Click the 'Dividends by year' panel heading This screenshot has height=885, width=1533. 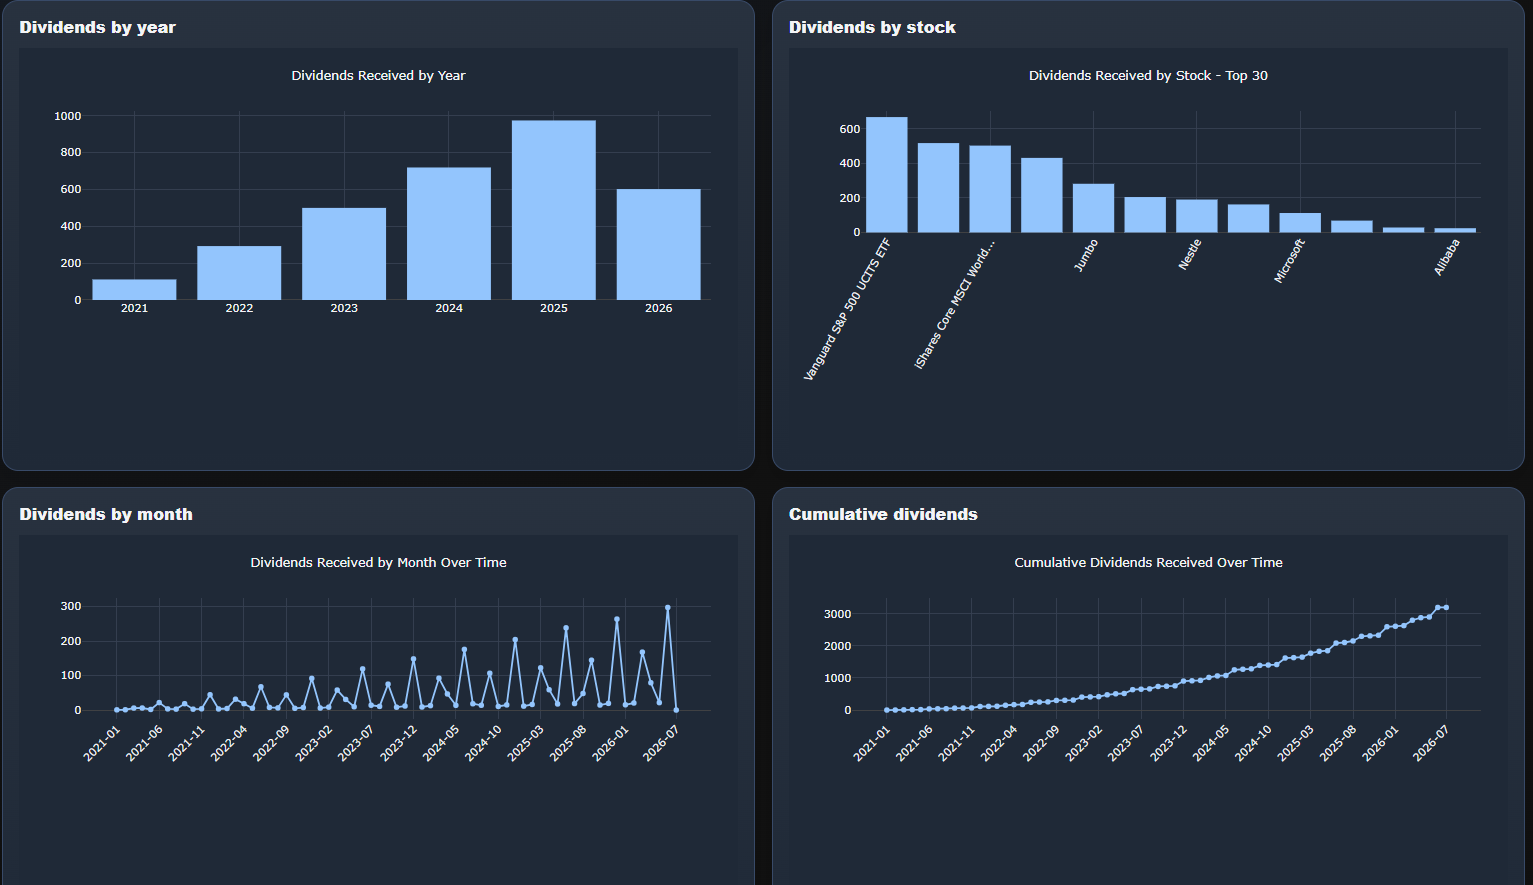(x=98, y=27)
